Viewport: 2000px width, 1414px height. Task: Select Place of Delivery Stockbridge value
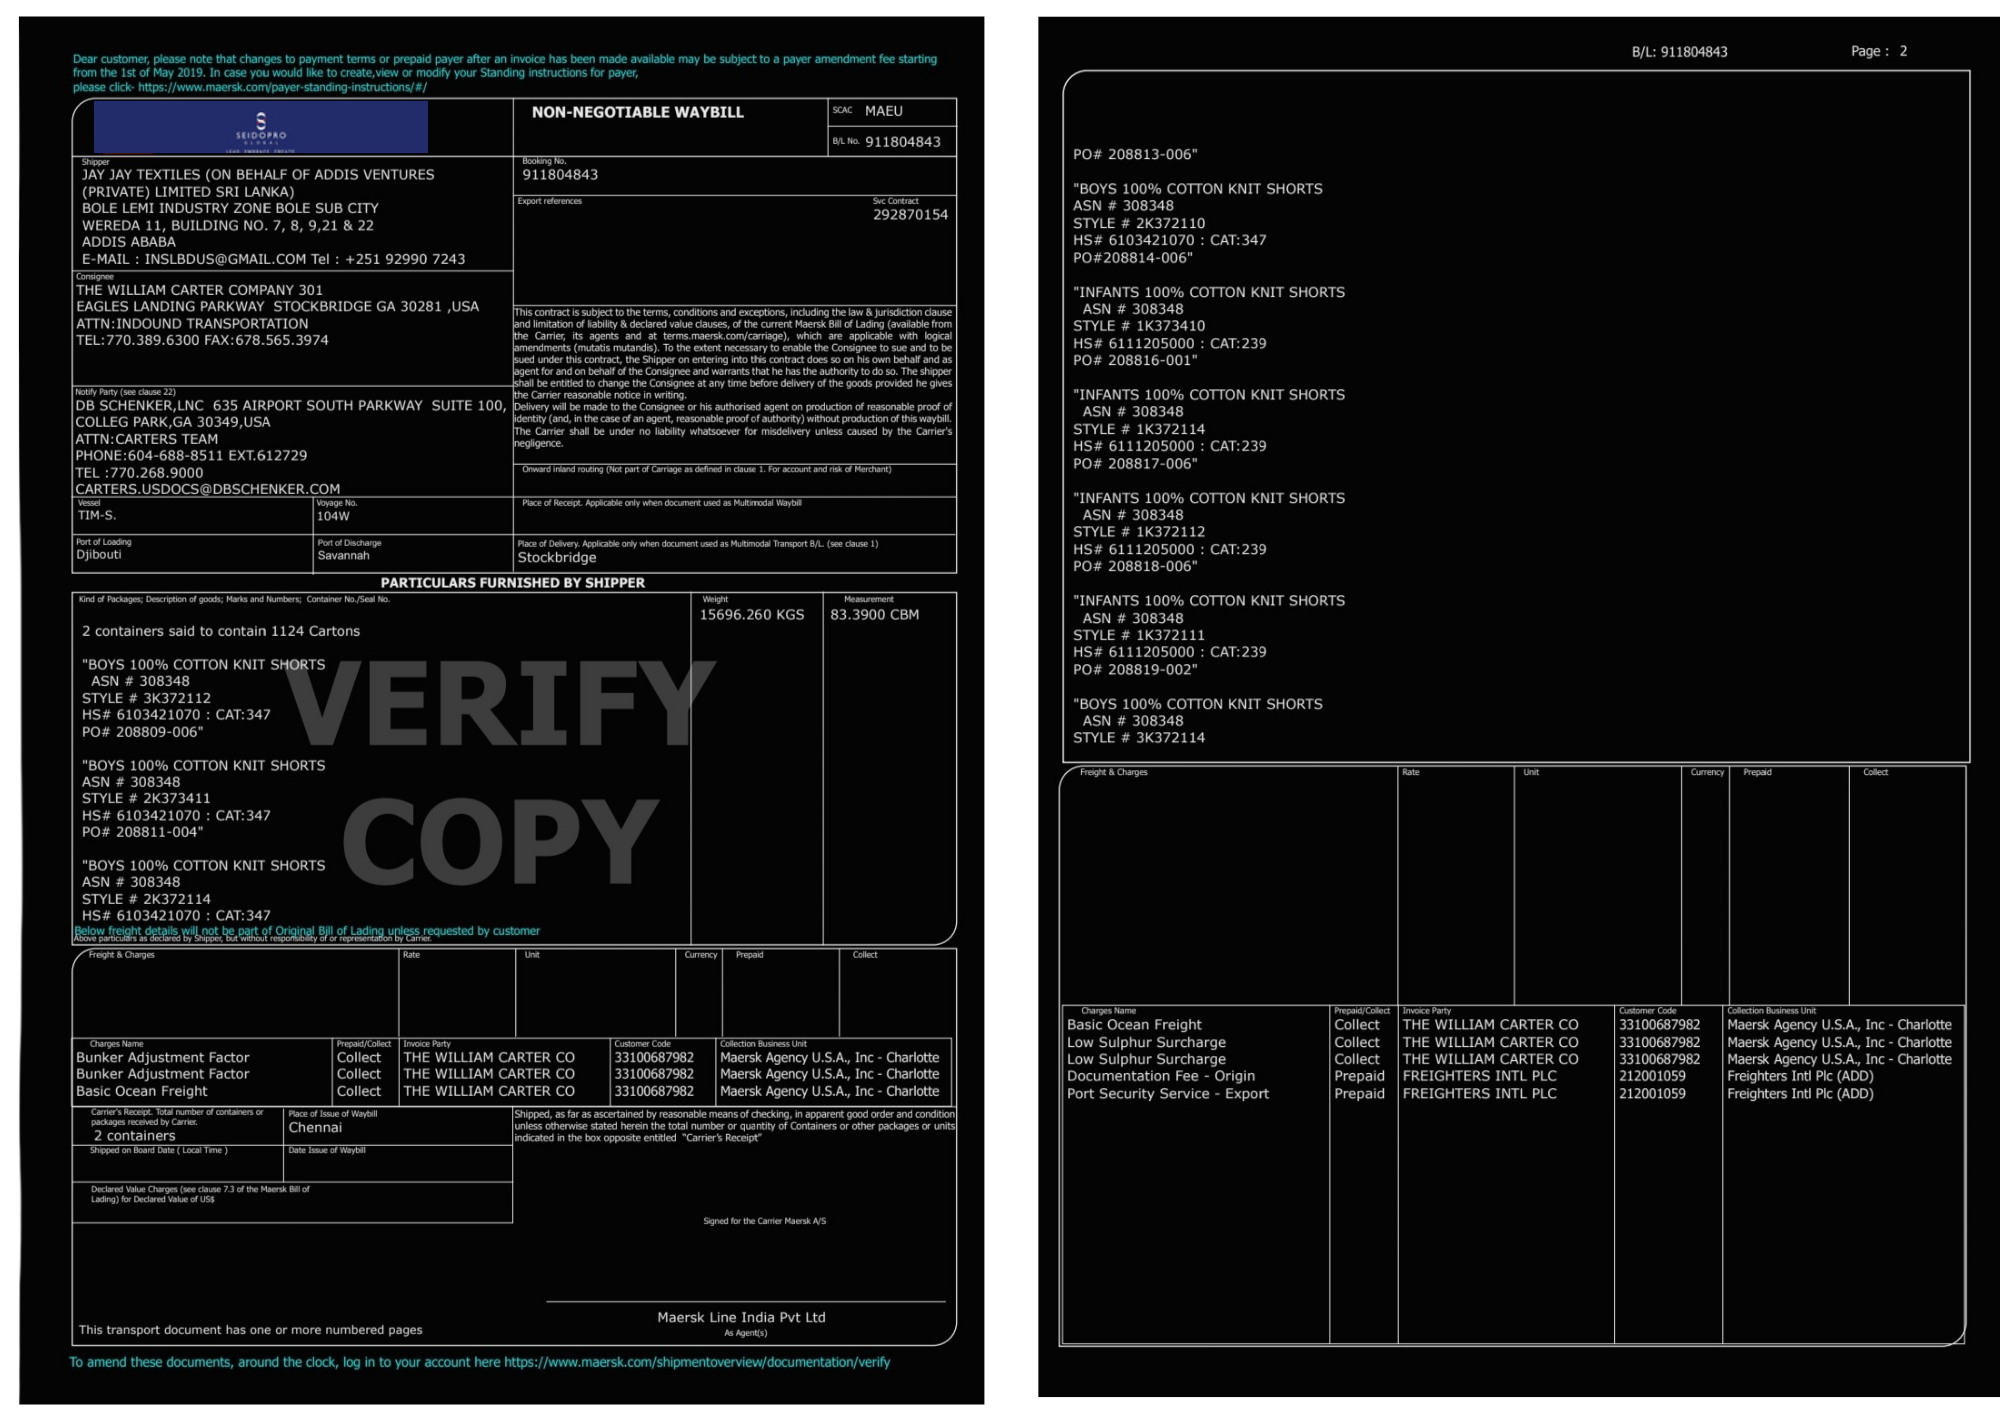pos(556,558)
